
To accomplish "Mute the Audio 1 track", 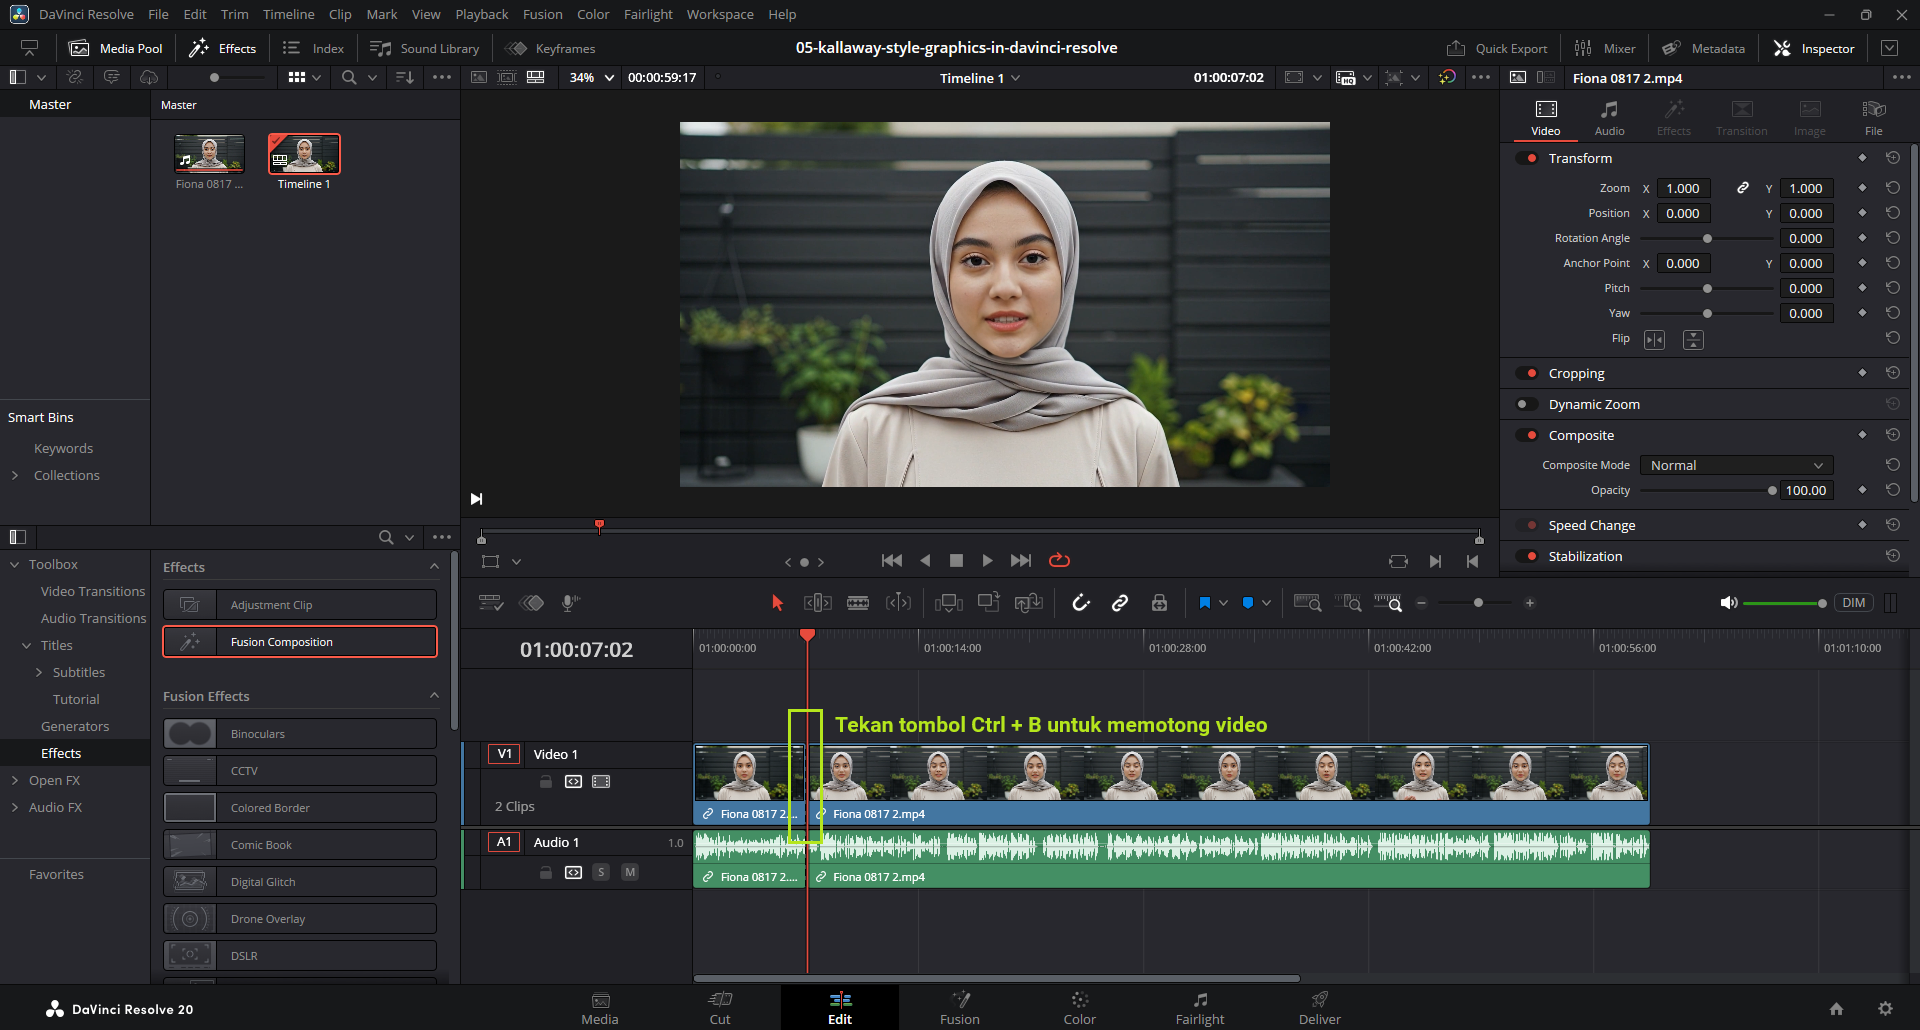I will [x=630, y=872].
